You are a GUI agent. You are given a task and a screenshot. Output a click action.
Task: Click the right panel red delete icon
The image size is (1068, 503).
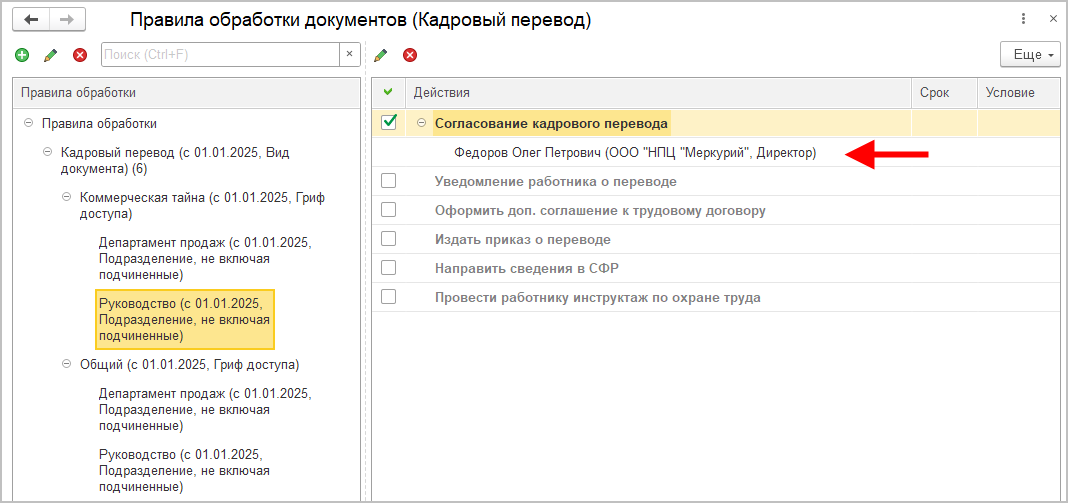coord(409,54)
